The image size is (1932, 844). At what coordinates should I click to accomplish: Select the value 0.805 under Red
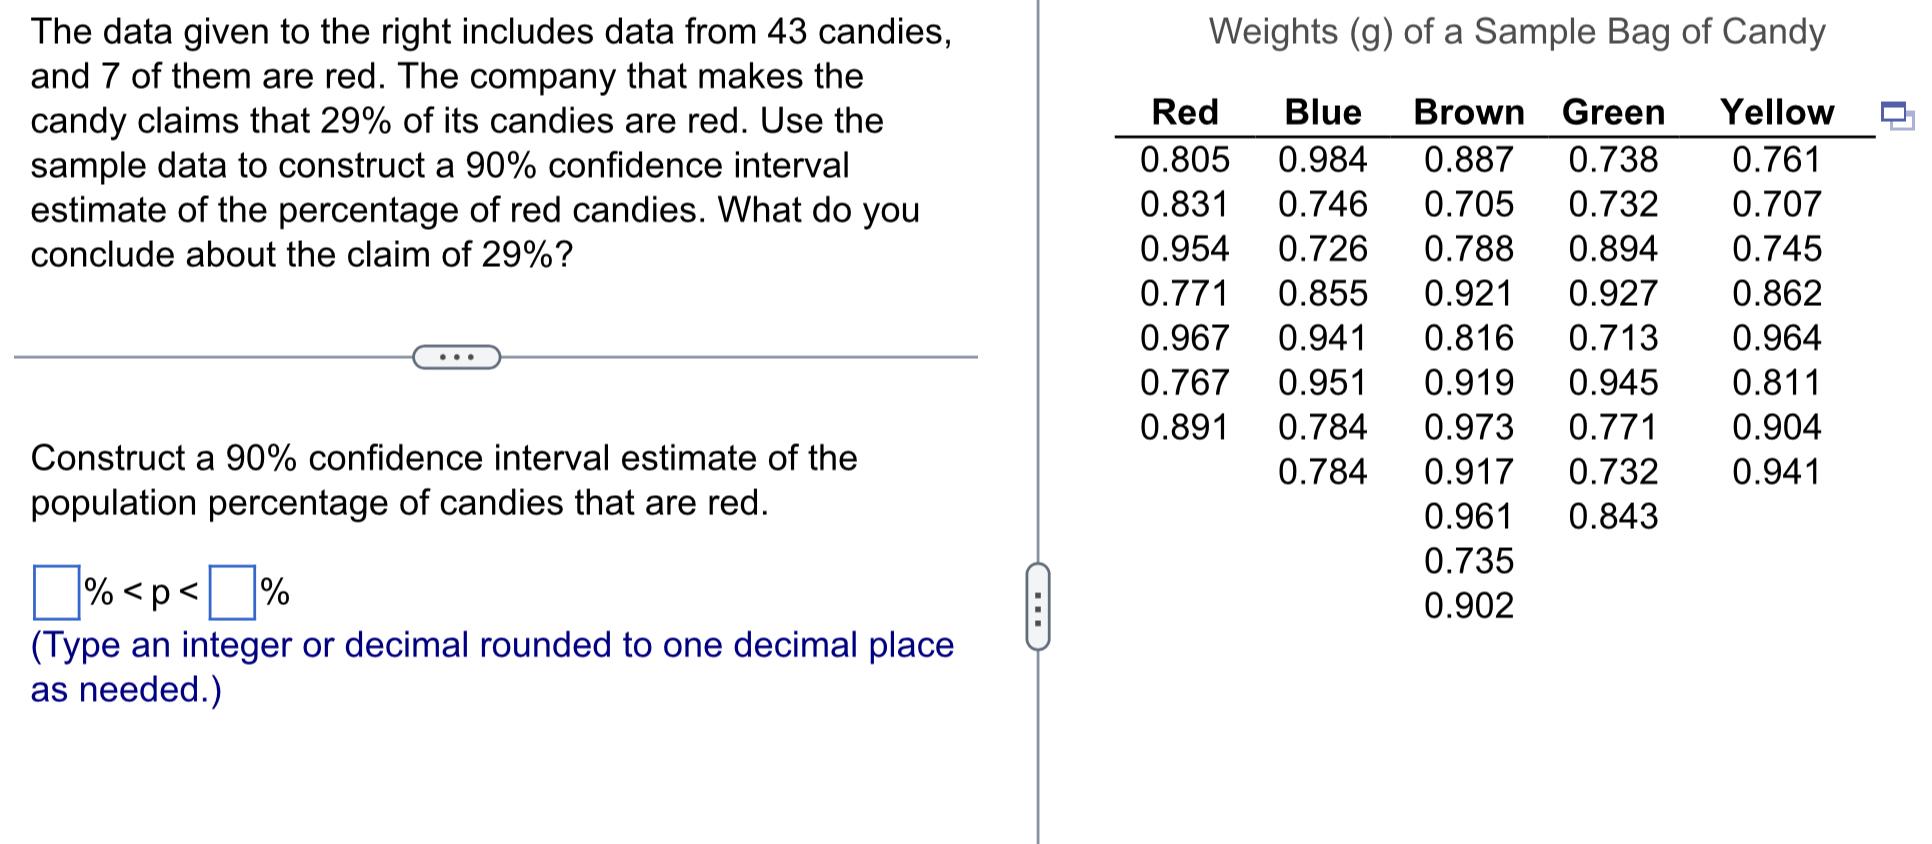pyautogui.click(x=1186, y=158)
